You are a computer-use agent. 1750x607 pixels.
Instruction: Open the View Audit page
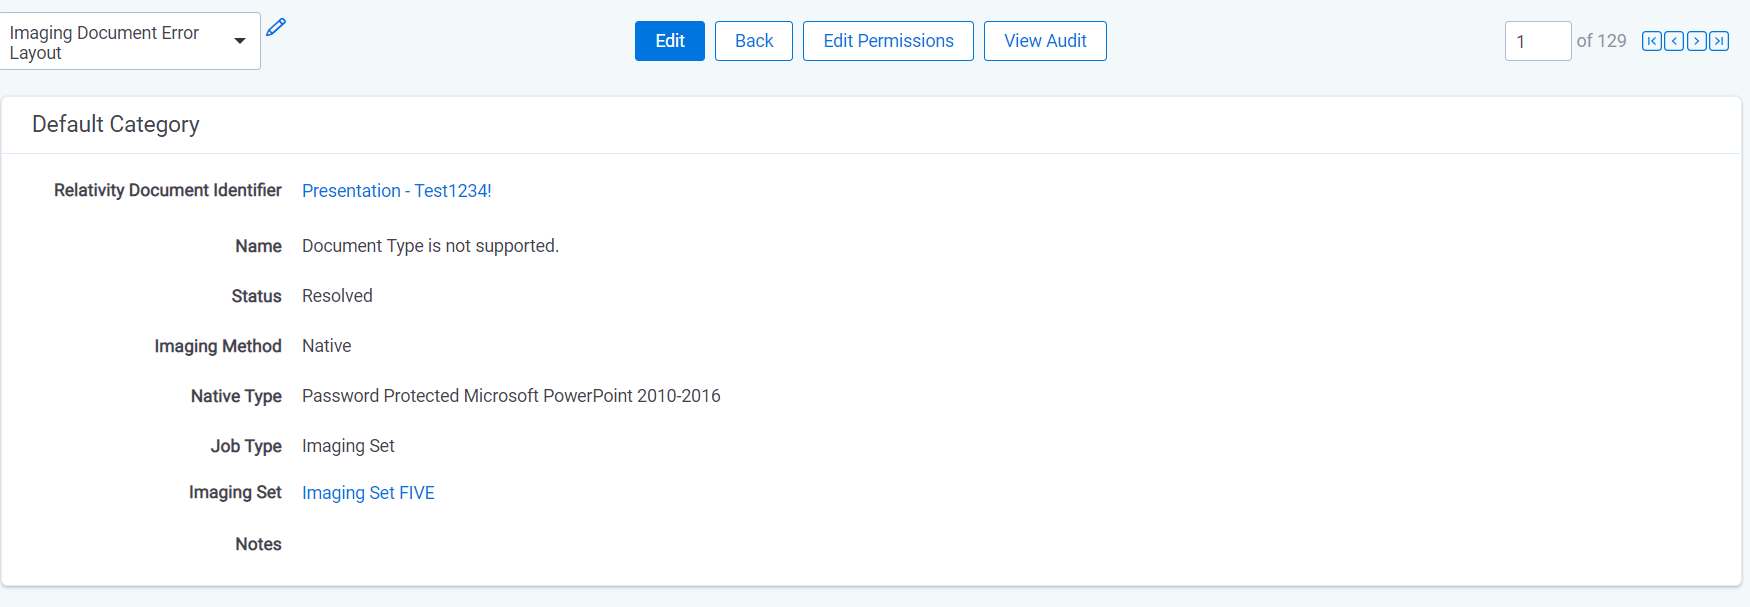click(x=1045, y=41)
